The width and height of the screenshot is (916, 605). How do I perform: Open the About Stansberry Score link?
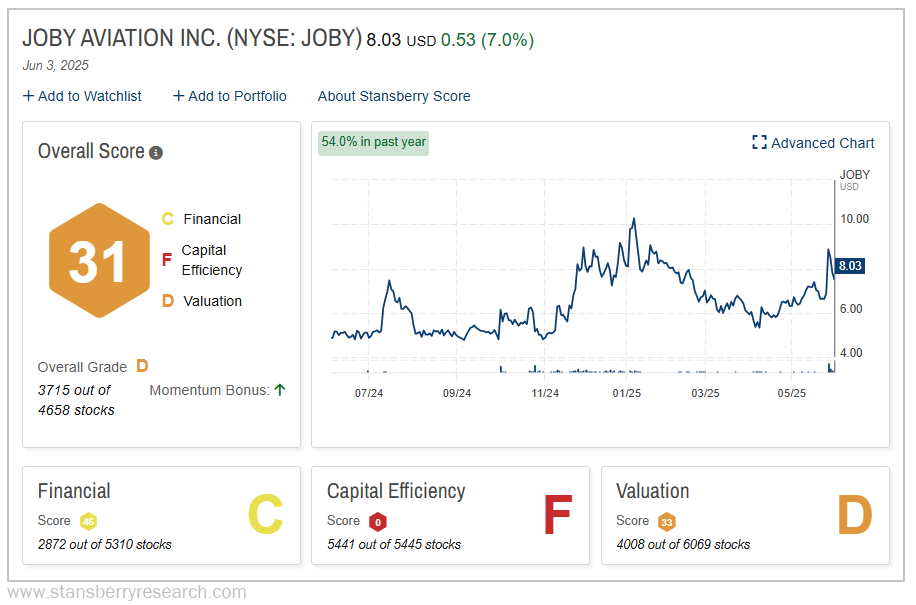394,96
